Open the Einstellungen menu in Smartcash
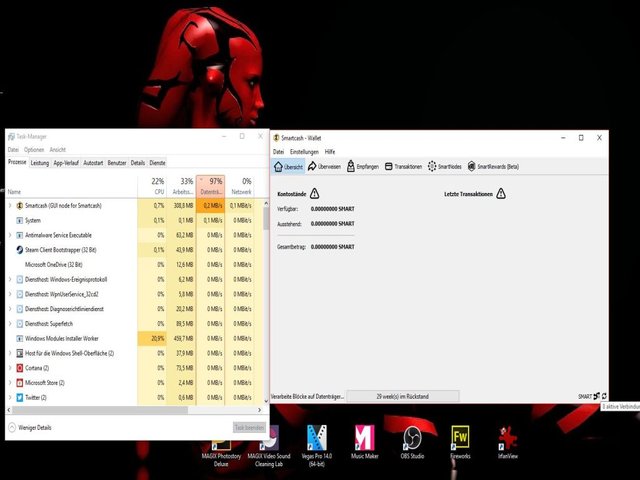Screen dimensions: 640x480 [304, 152]
